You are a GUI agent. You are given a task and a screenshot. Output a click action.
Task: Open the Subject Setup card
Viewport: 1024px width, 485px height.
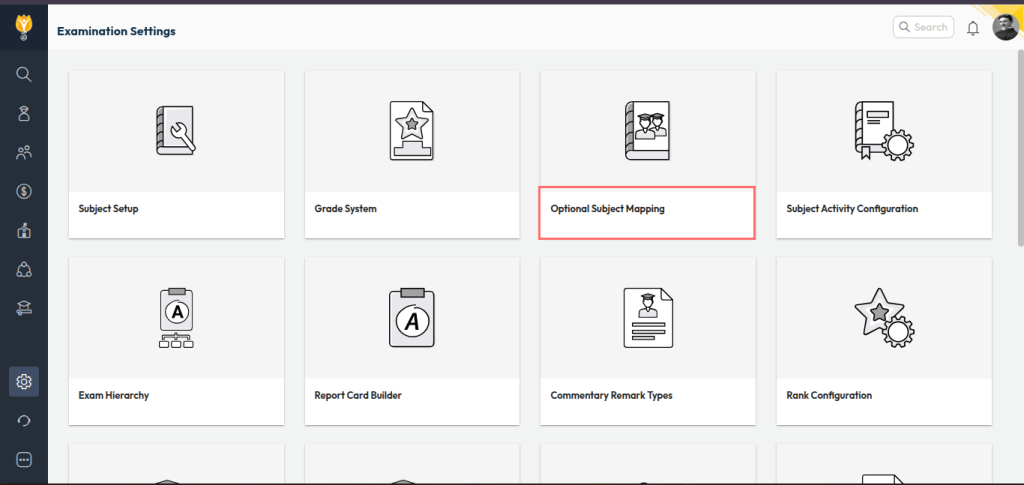coord(176,154)
